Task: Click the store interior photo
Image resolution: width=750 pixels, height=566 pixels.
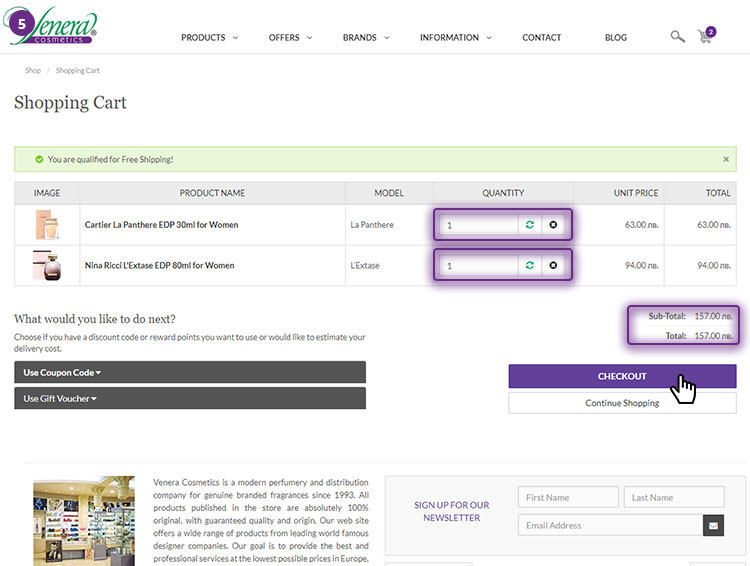Action: click(84, 521)
